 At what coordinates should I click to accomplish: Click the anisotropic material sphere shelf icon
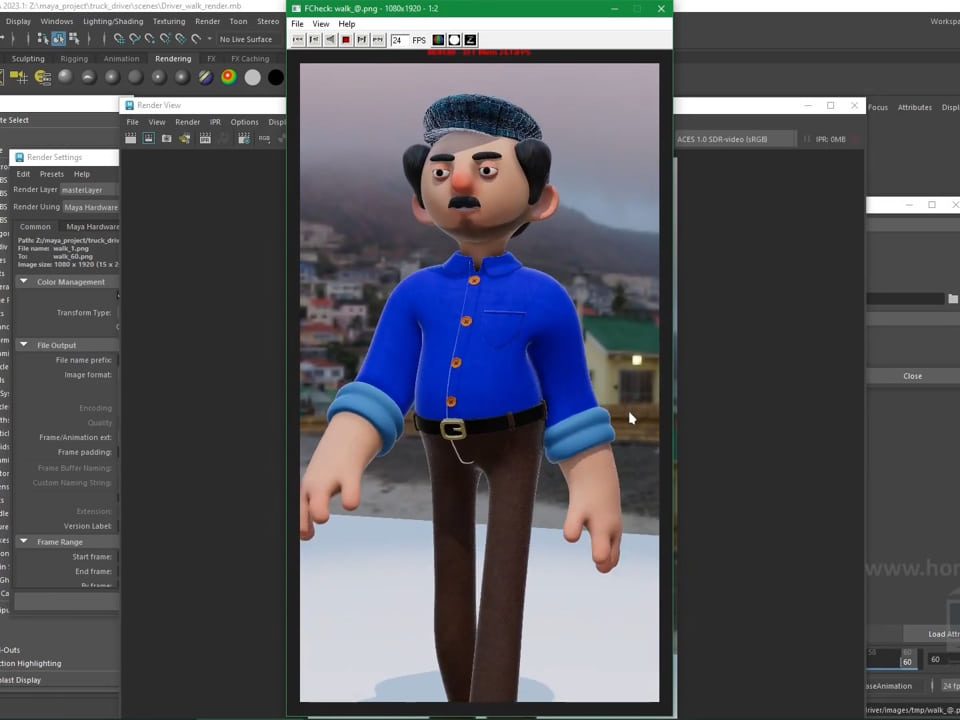click(x=89, y=77)
